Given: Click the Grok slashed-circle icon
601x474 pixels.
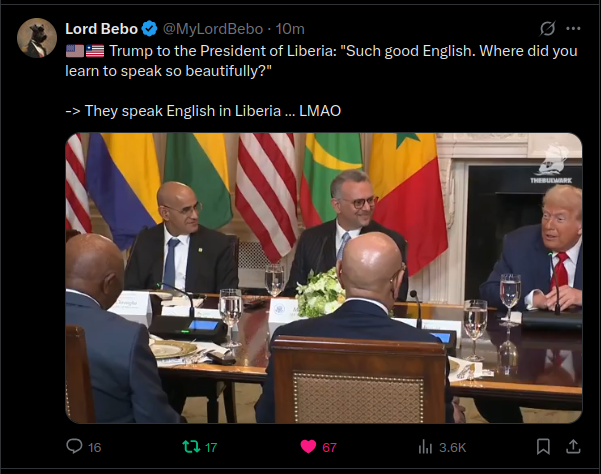Looking at the screenshot, I should click(x=547, y=28).
